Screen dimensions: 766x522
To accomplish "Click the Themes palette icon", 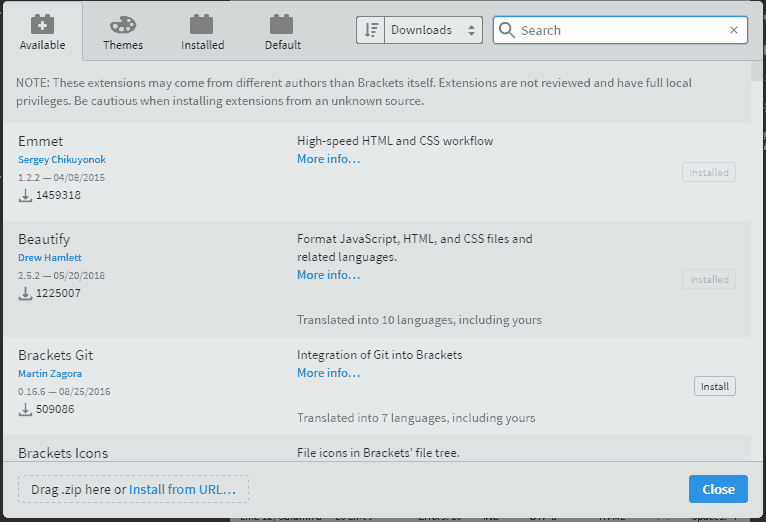I will click(123, 24).
